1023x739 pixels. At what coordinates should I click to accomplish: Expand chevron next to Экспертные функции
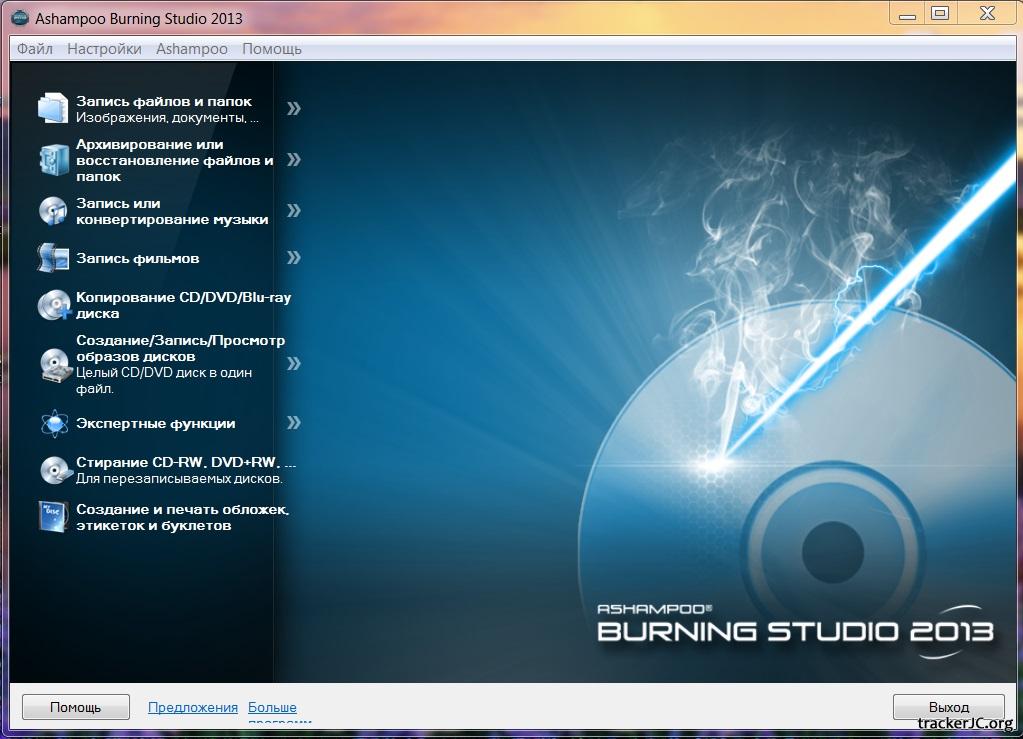[x=293, y=423]
